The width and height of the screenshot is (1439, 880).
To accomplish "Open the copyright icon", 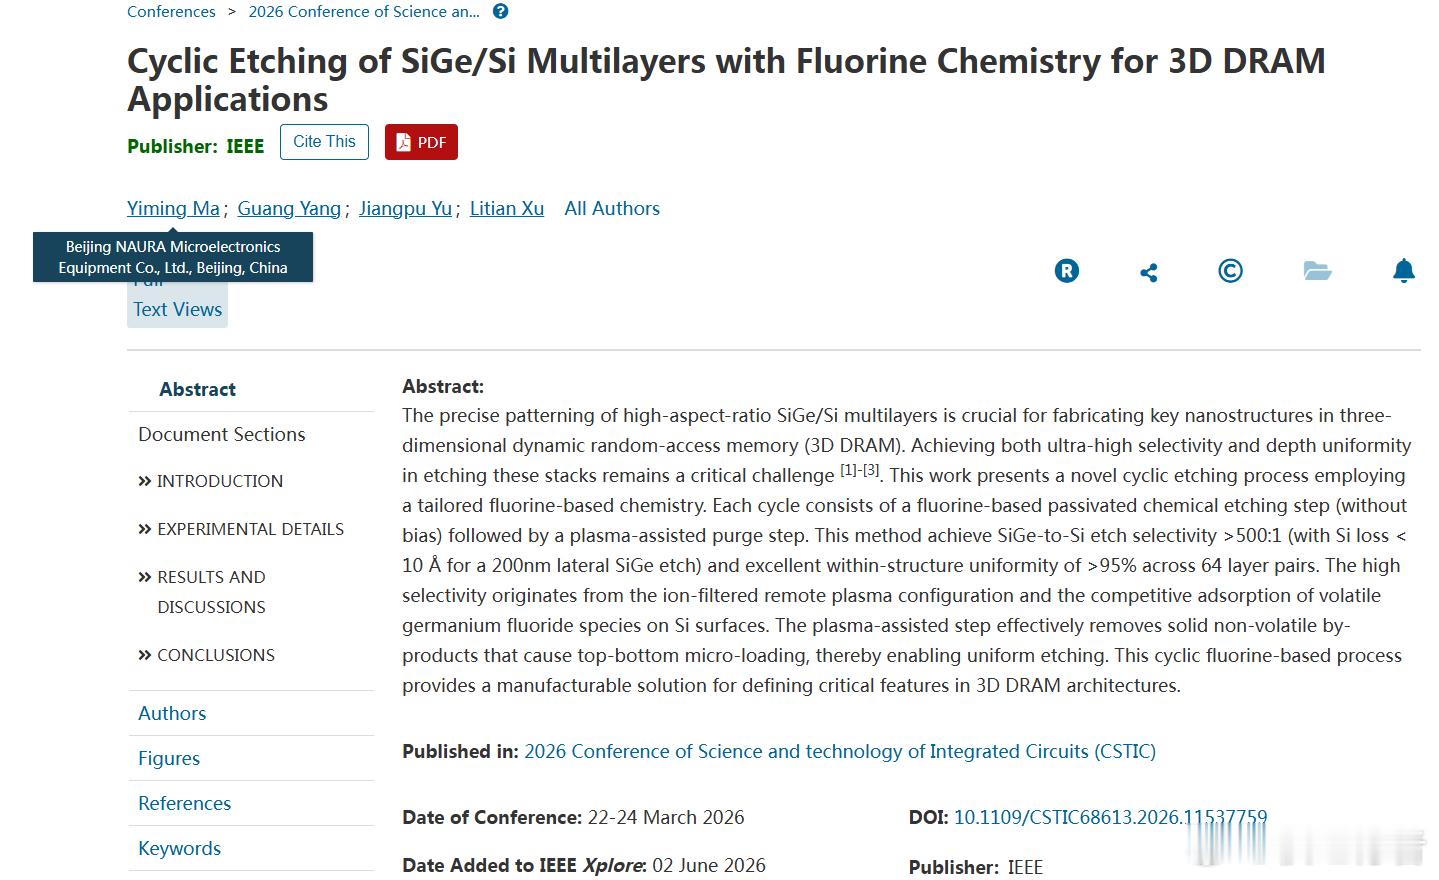I will 1231,271.
